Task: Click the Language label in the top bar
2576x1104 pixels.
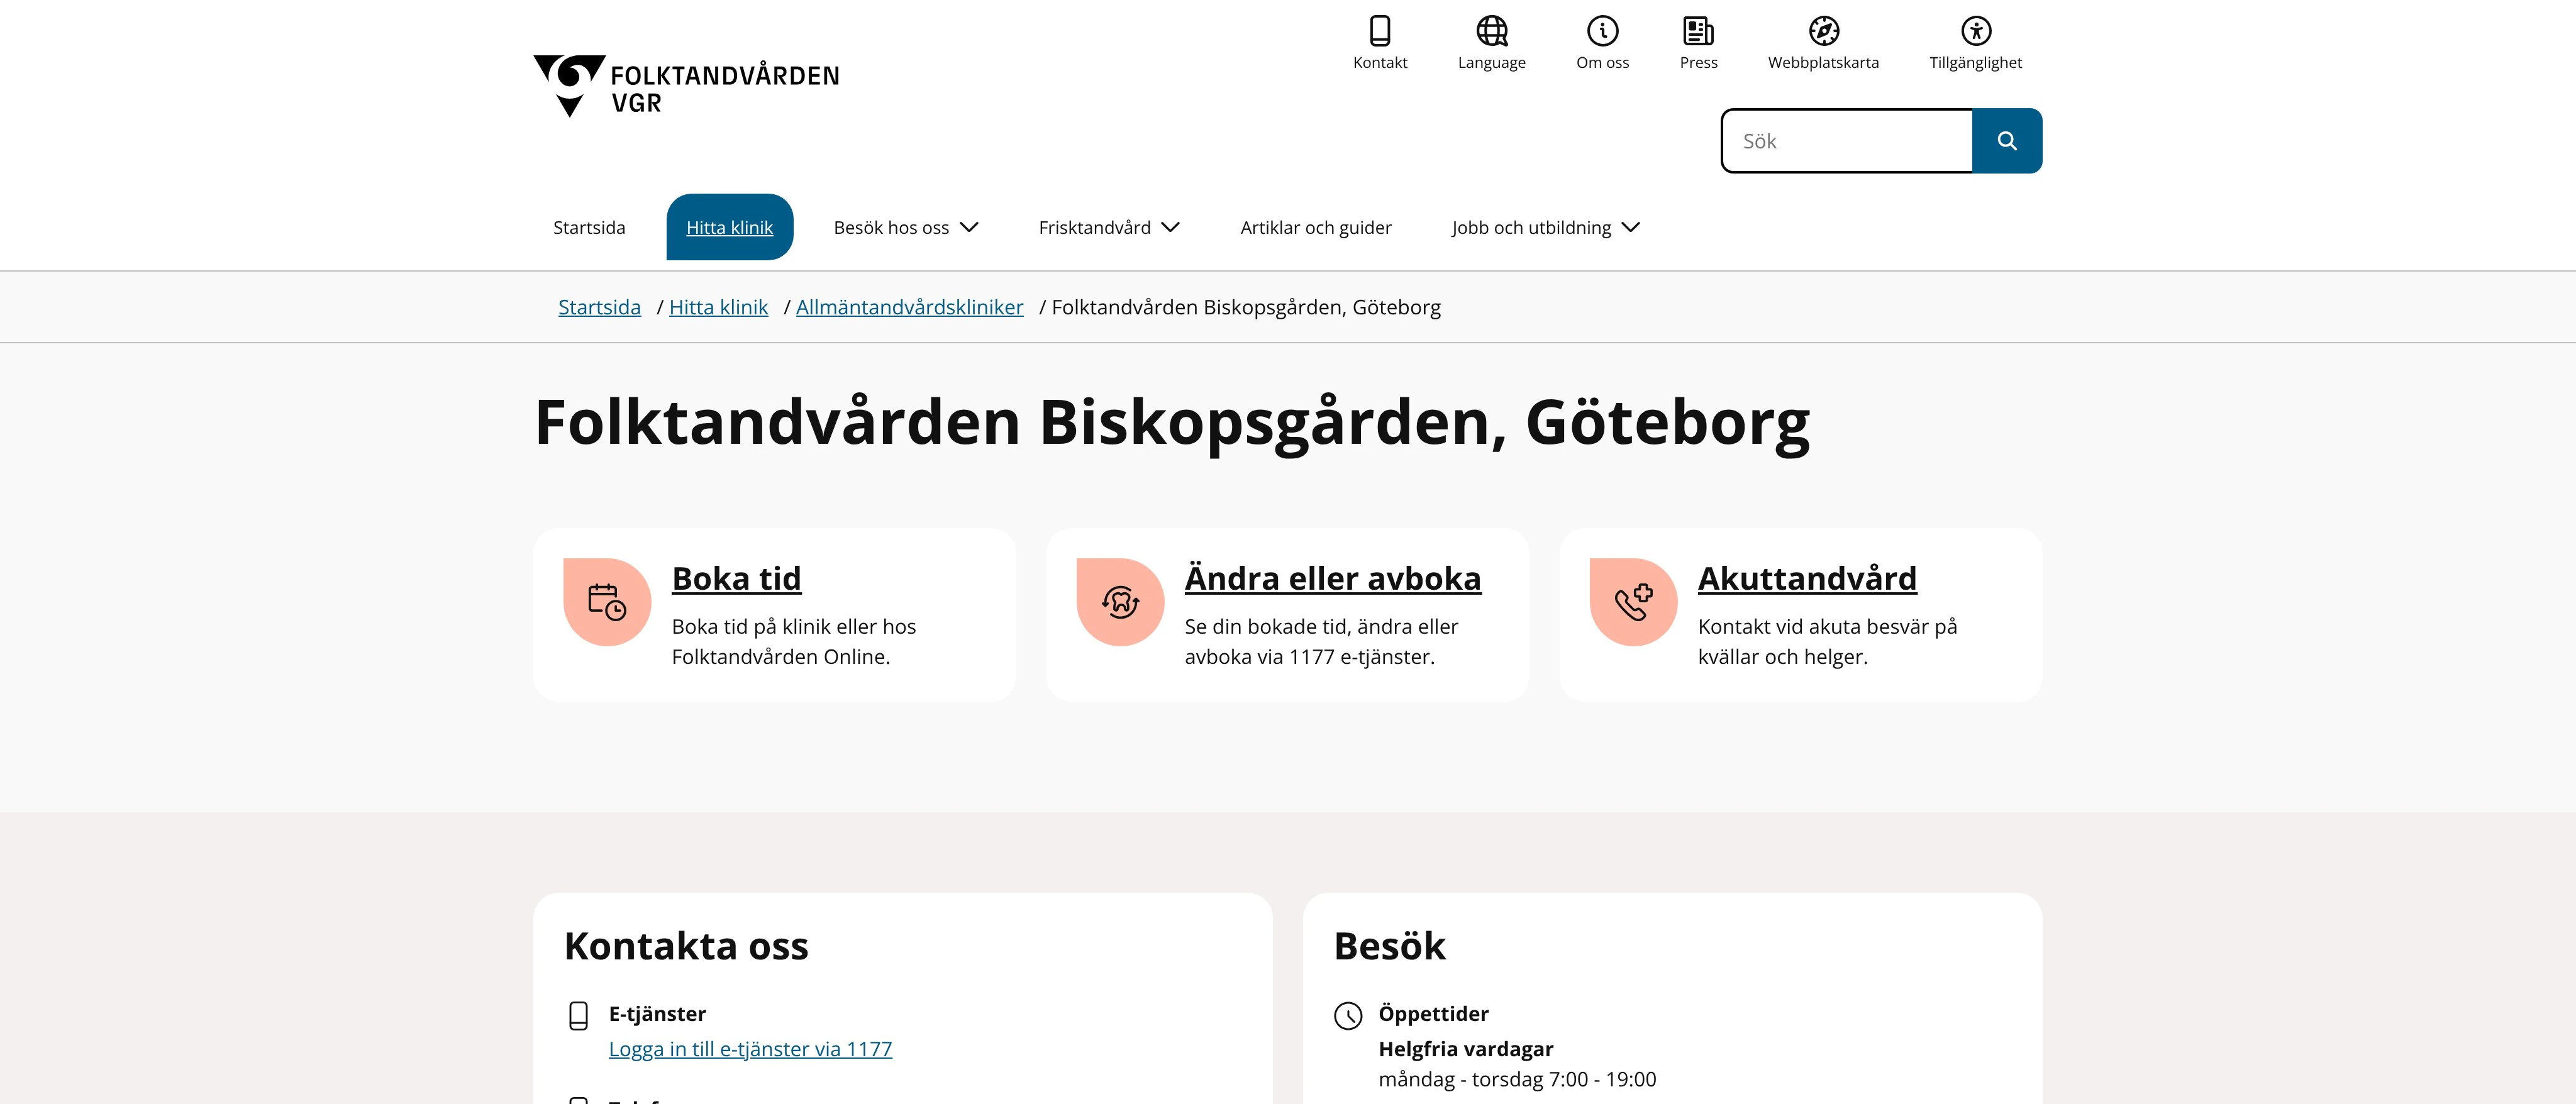Action: pyautogui.click(x=1492, y=63)
